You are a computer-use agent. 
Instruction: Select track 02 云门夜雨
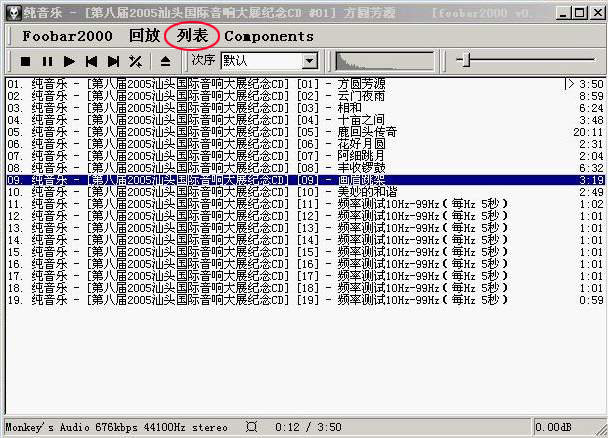click(305, 96)
